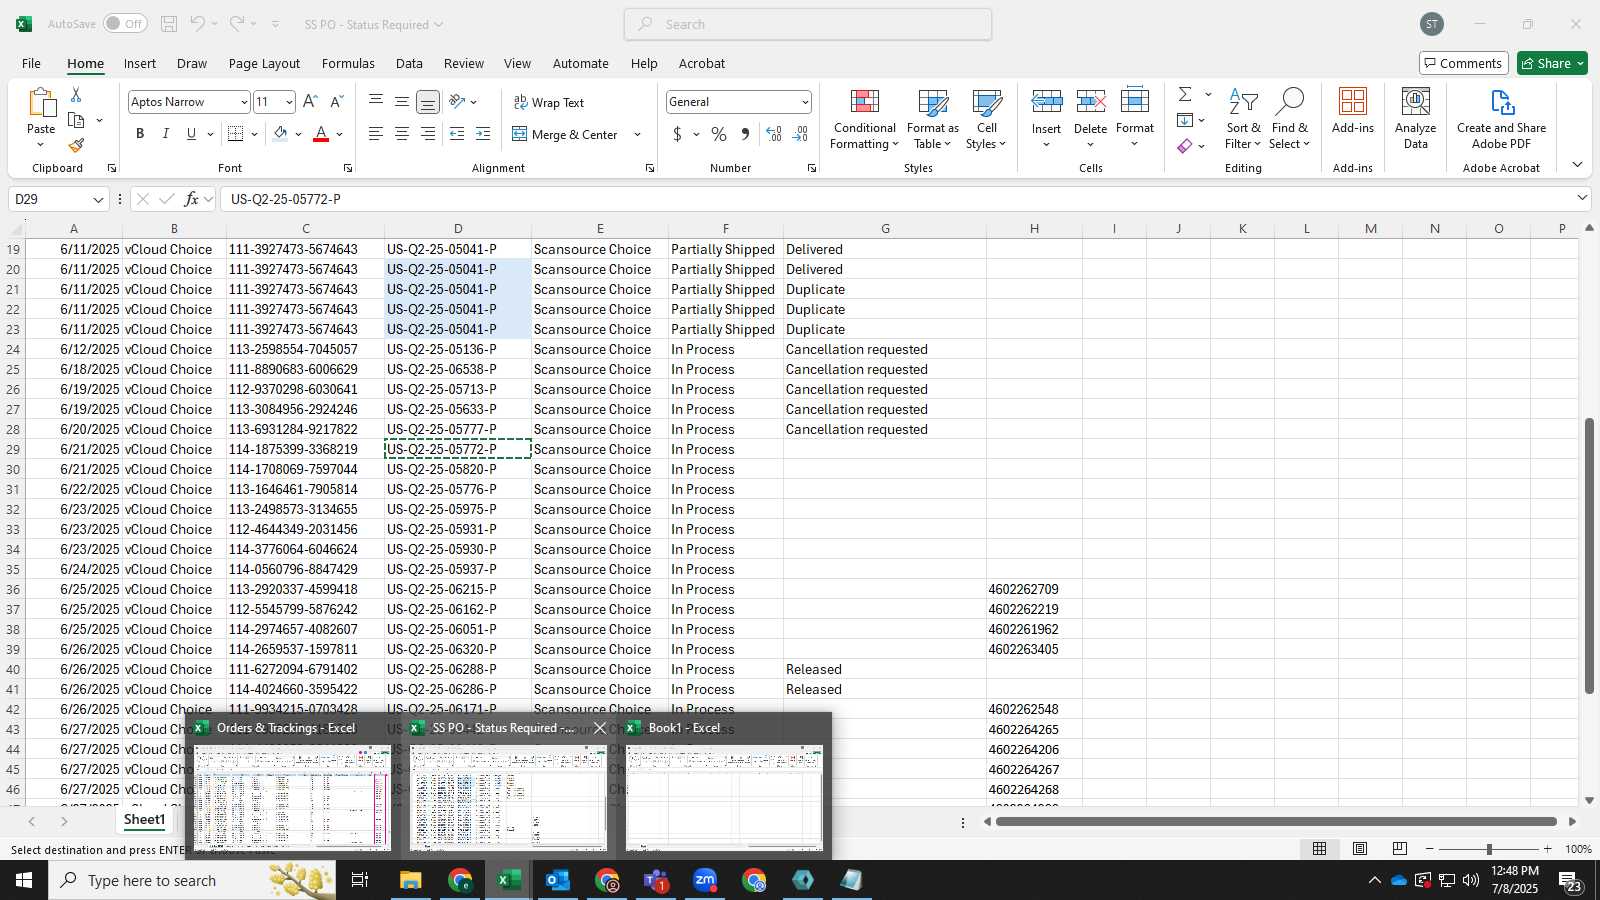Open the font name Aptos Narrow dropdown
Screen dimensions: 1600x900
point(243,102)
